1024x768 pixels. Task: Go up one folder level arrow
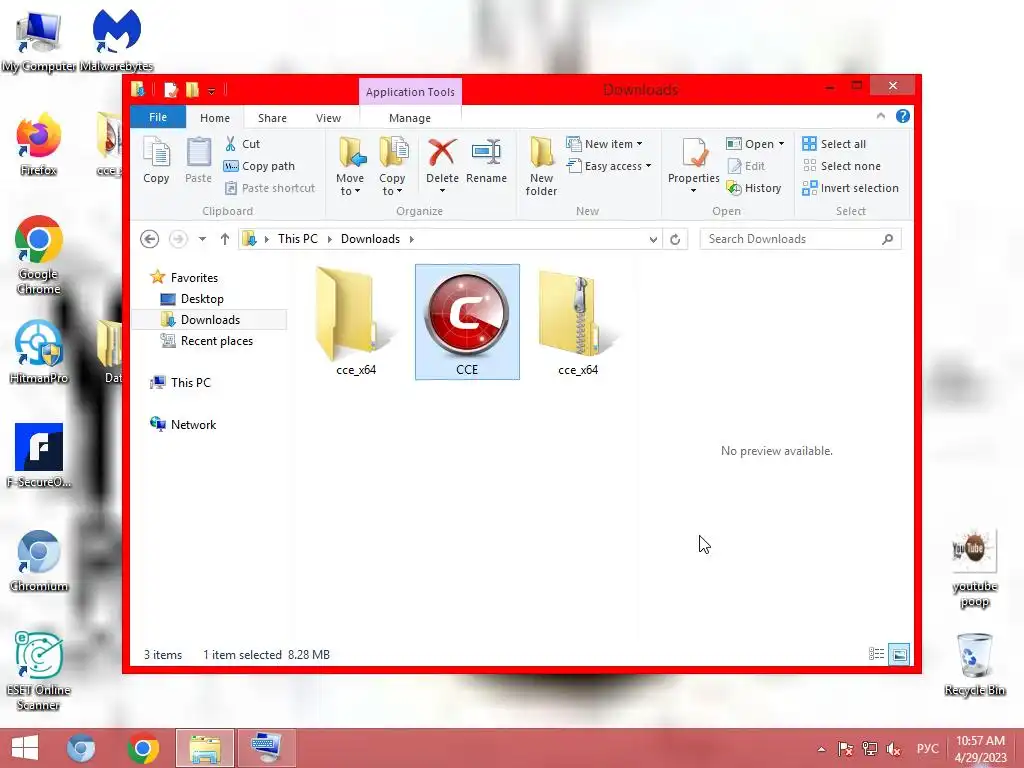pyautogui.click(x=225, y=239)
